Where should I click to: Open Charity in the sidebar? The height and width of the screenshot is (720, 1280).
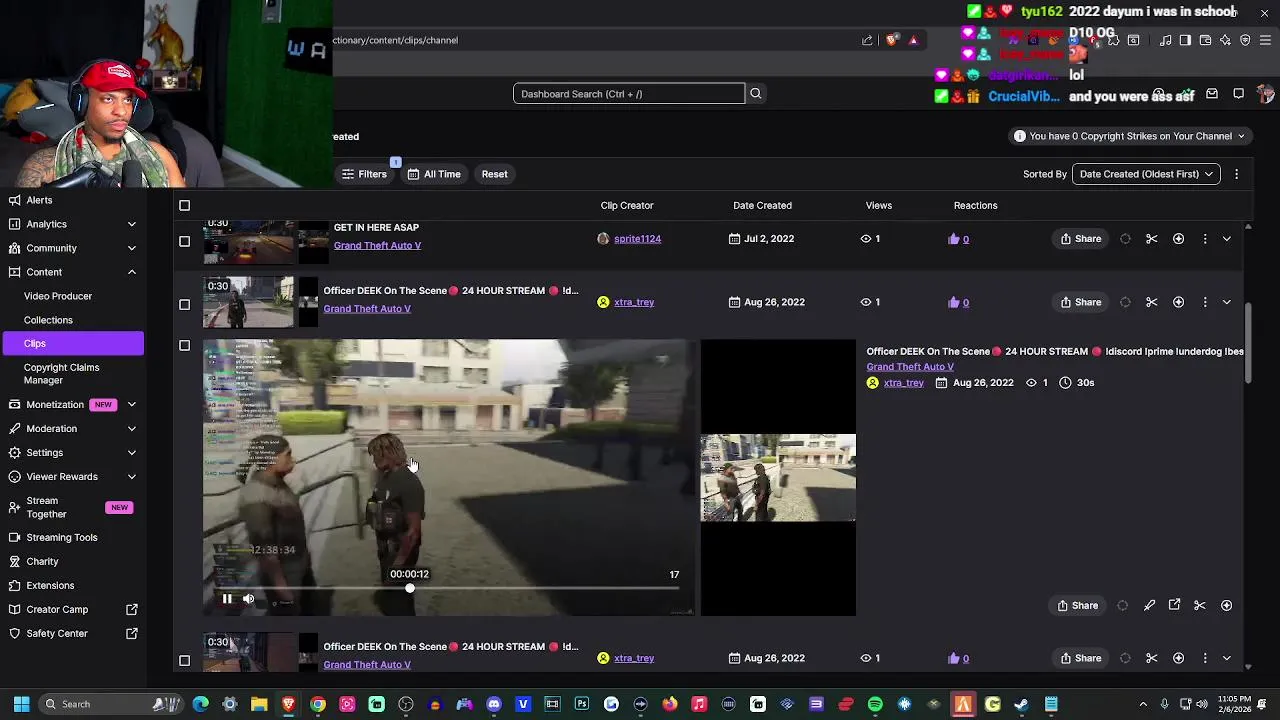click(x=42, y=561)
